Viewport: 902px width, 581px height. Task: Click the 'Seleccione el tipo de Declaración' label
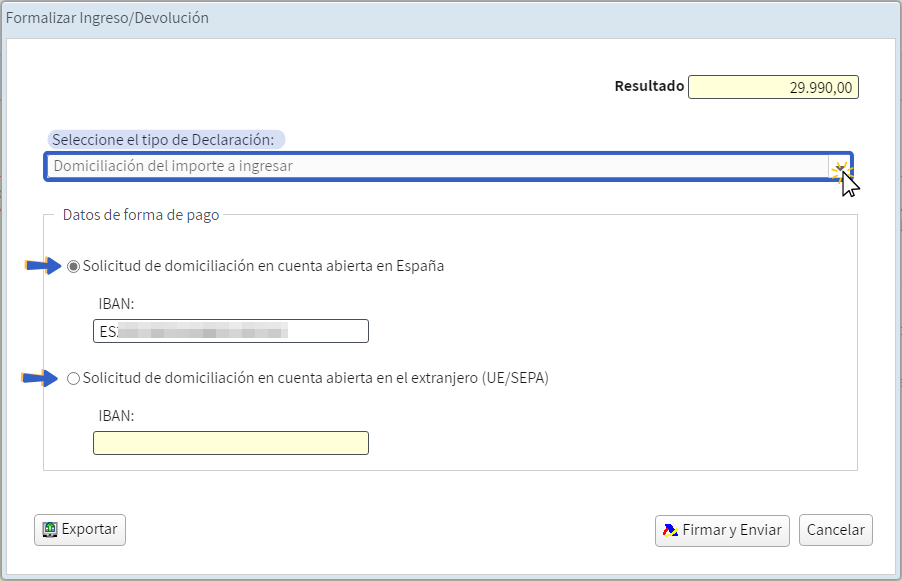[x=166, y=139]
